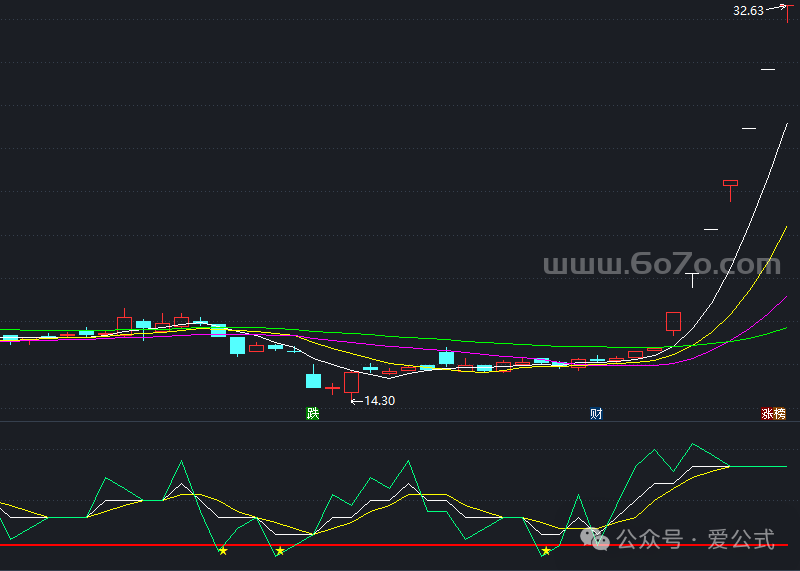This screenshot has height=571, width=800.
Task: Select the hollow red candle above 14.30
Action: click(x=351, y=382)
